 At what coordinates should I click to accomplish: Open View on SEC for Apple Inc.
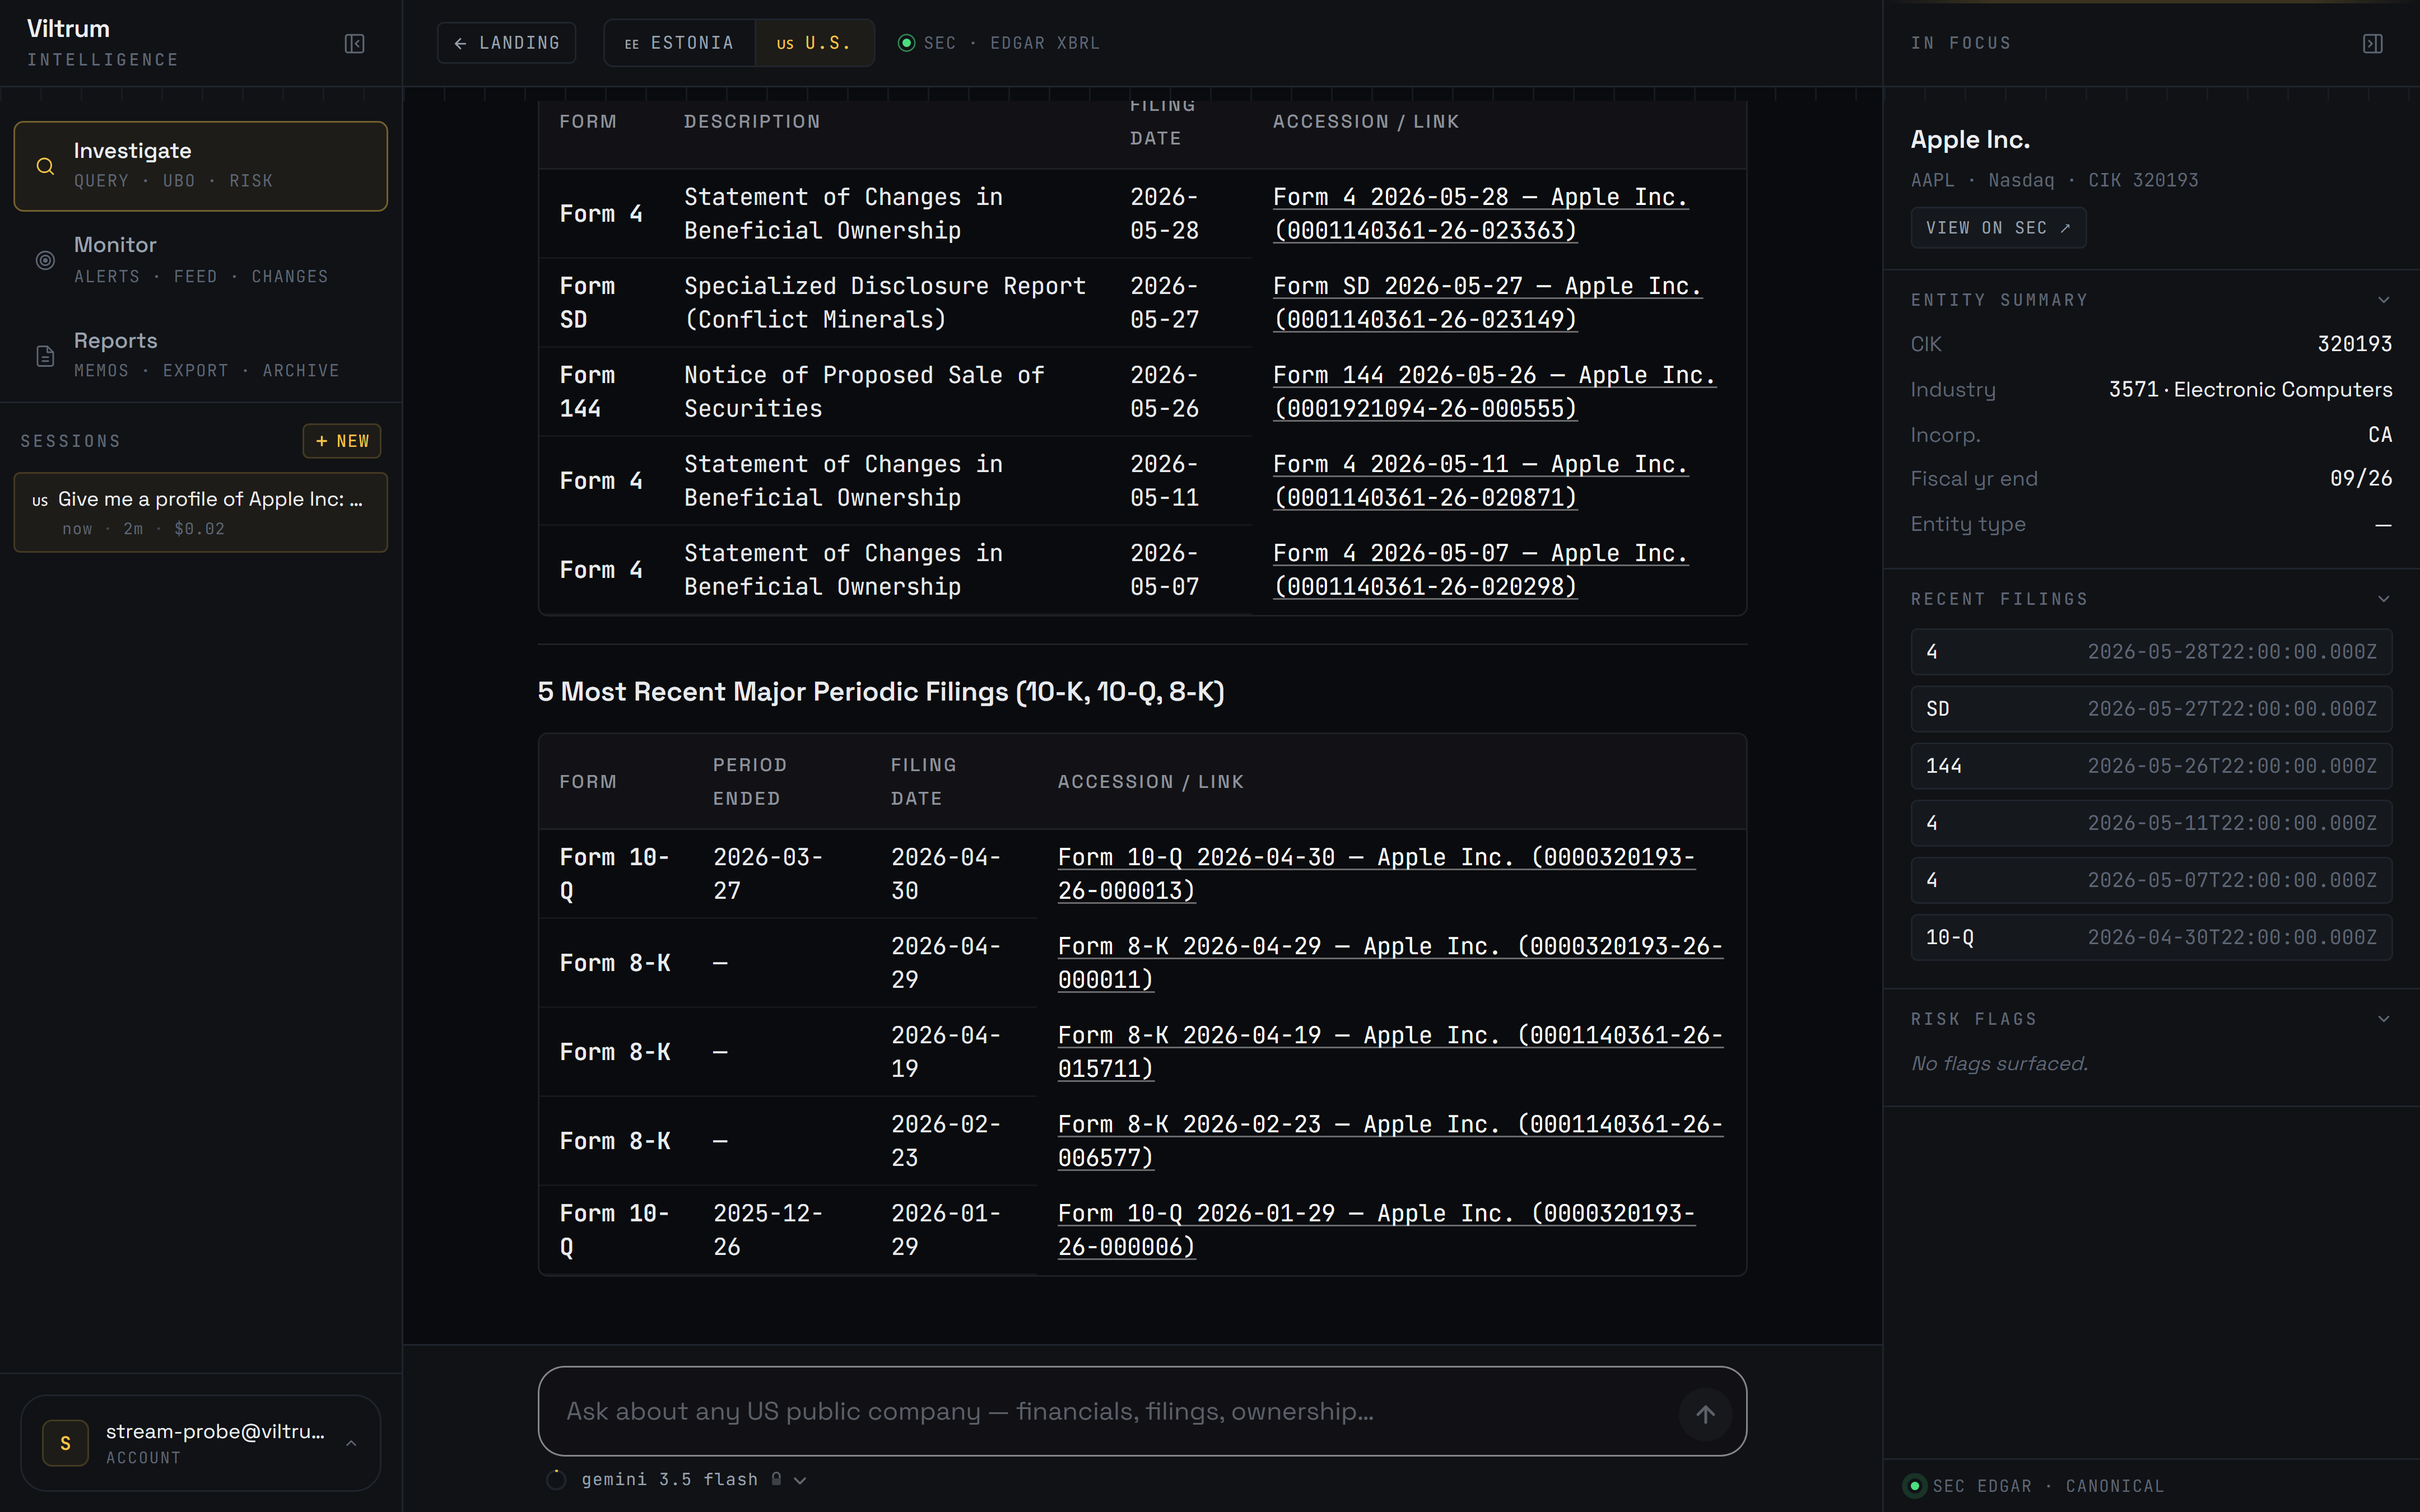pyautogui.click(x=1998, y=228)
